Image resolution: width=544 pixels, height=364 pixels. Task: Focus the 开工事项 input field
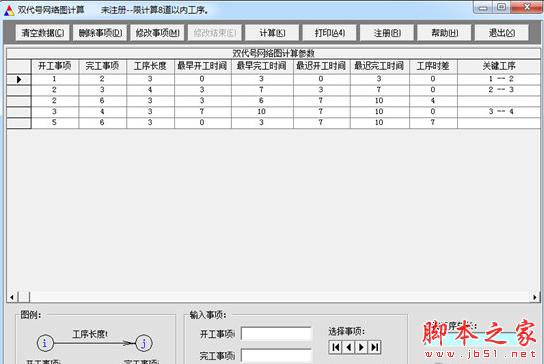[x=276, y=334]
